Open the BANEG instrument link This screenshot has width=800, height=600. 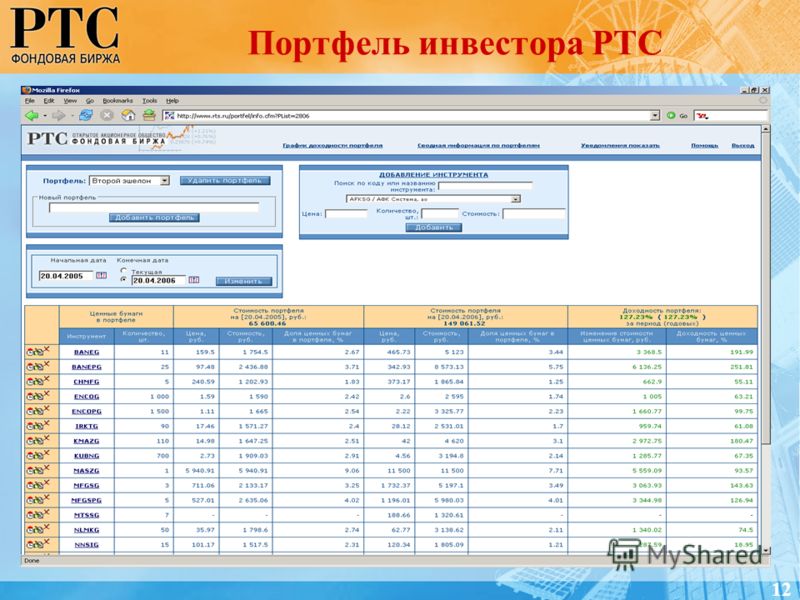(86, 353)
